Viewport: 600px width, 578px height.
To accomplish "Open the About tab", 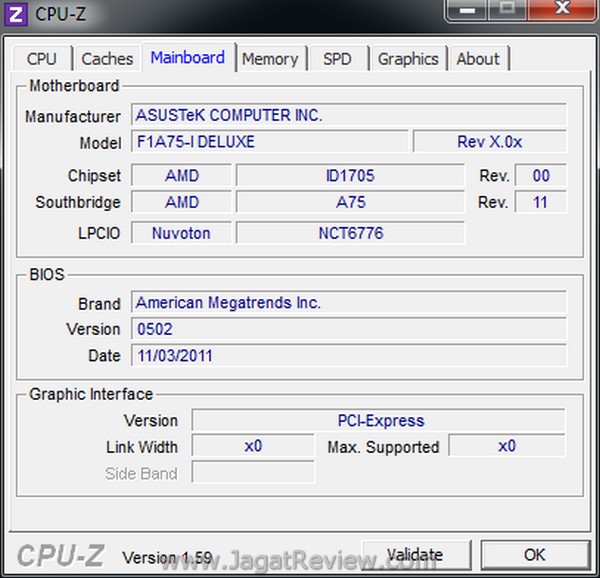I will [478, 59].
